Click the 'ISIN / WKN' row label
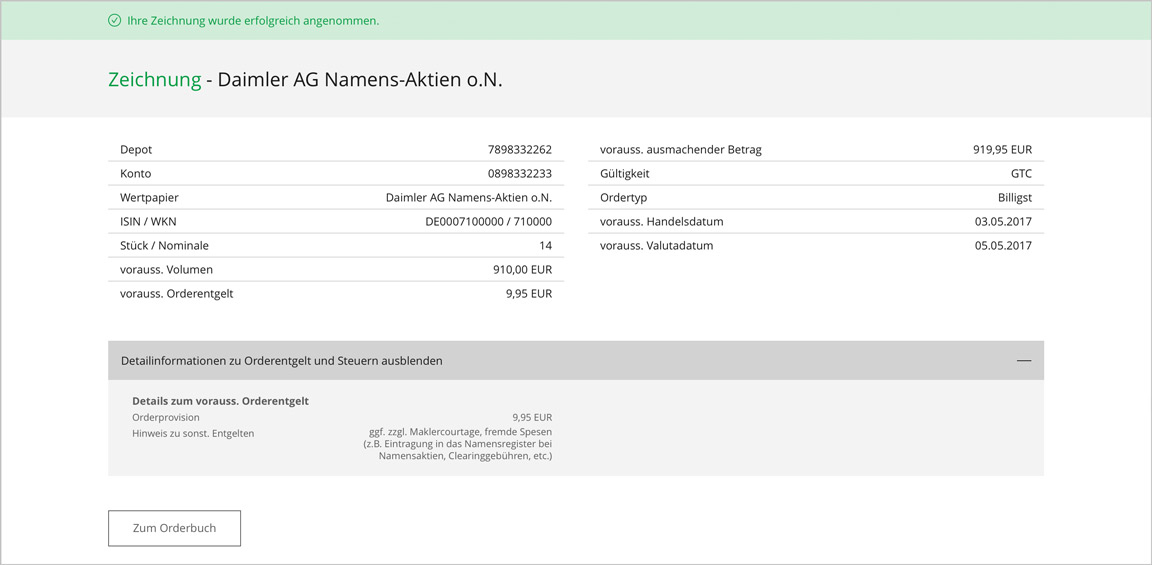This screenshot has height=565, width=1152. point(147,222)
